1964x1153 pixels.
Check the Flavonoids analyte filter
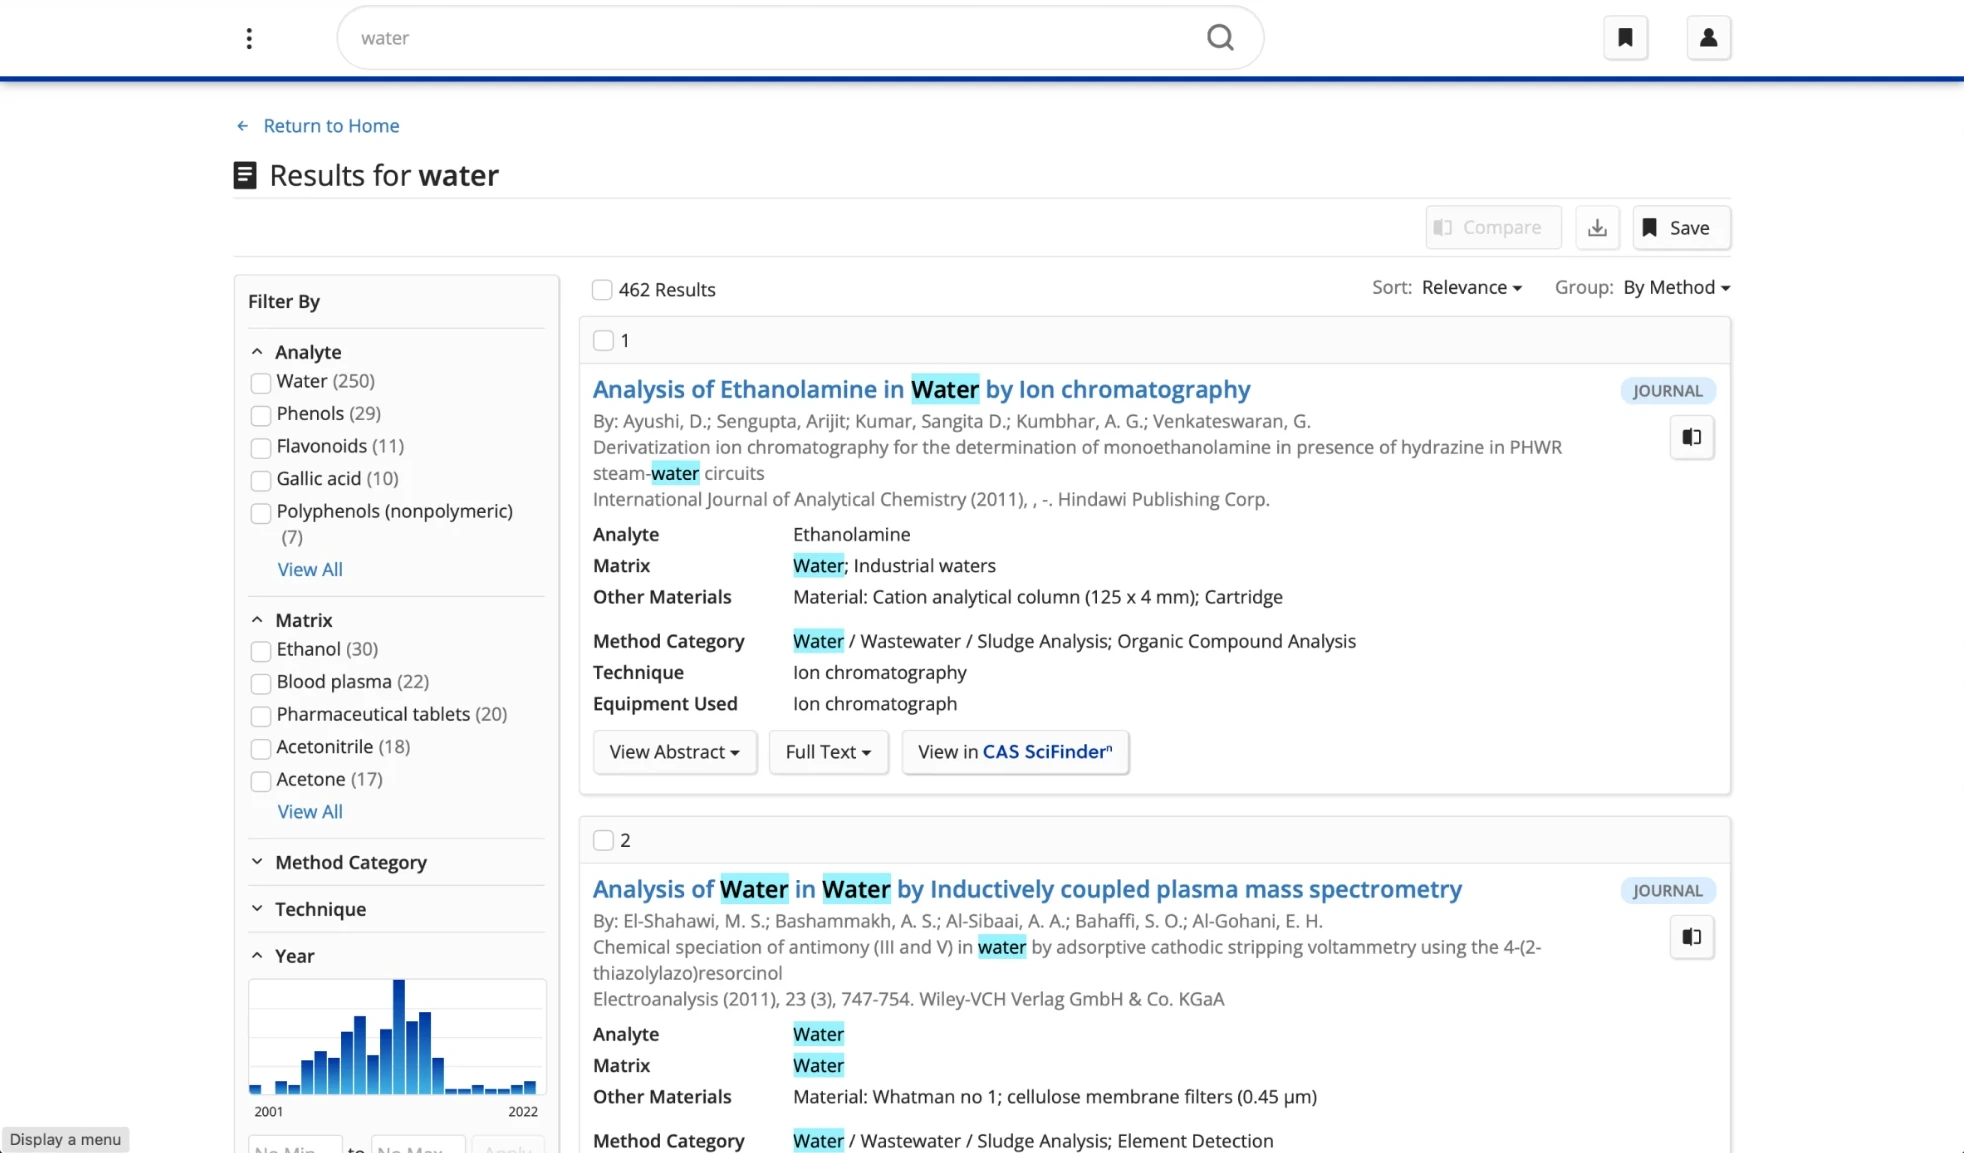point(261,448)
